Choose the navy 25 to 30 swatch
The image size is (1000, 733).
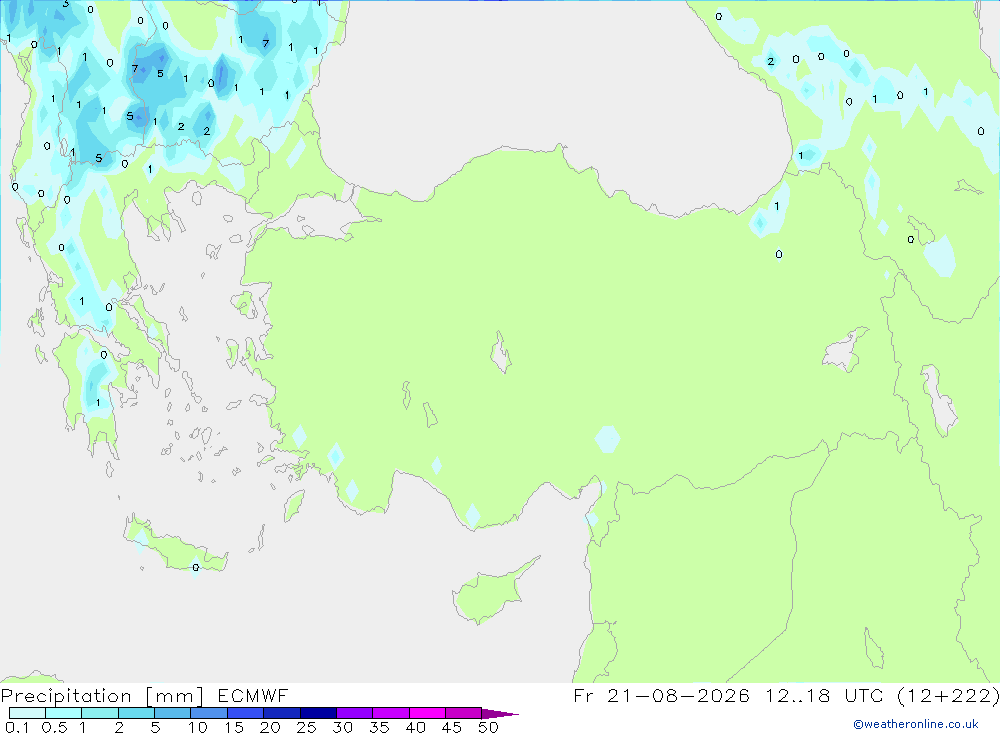(x=318, y=713)
